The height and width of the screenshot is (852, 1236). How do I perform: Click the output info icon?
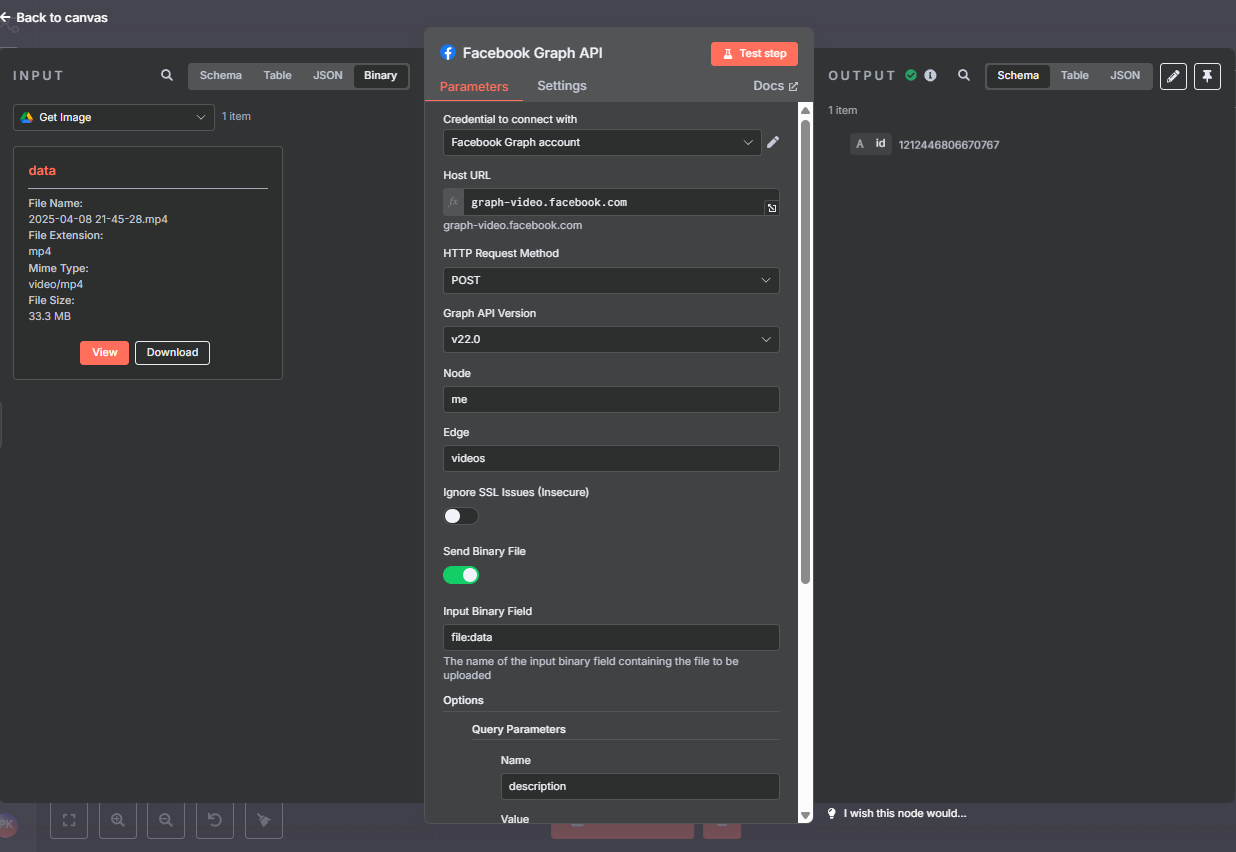click(930, 75)
